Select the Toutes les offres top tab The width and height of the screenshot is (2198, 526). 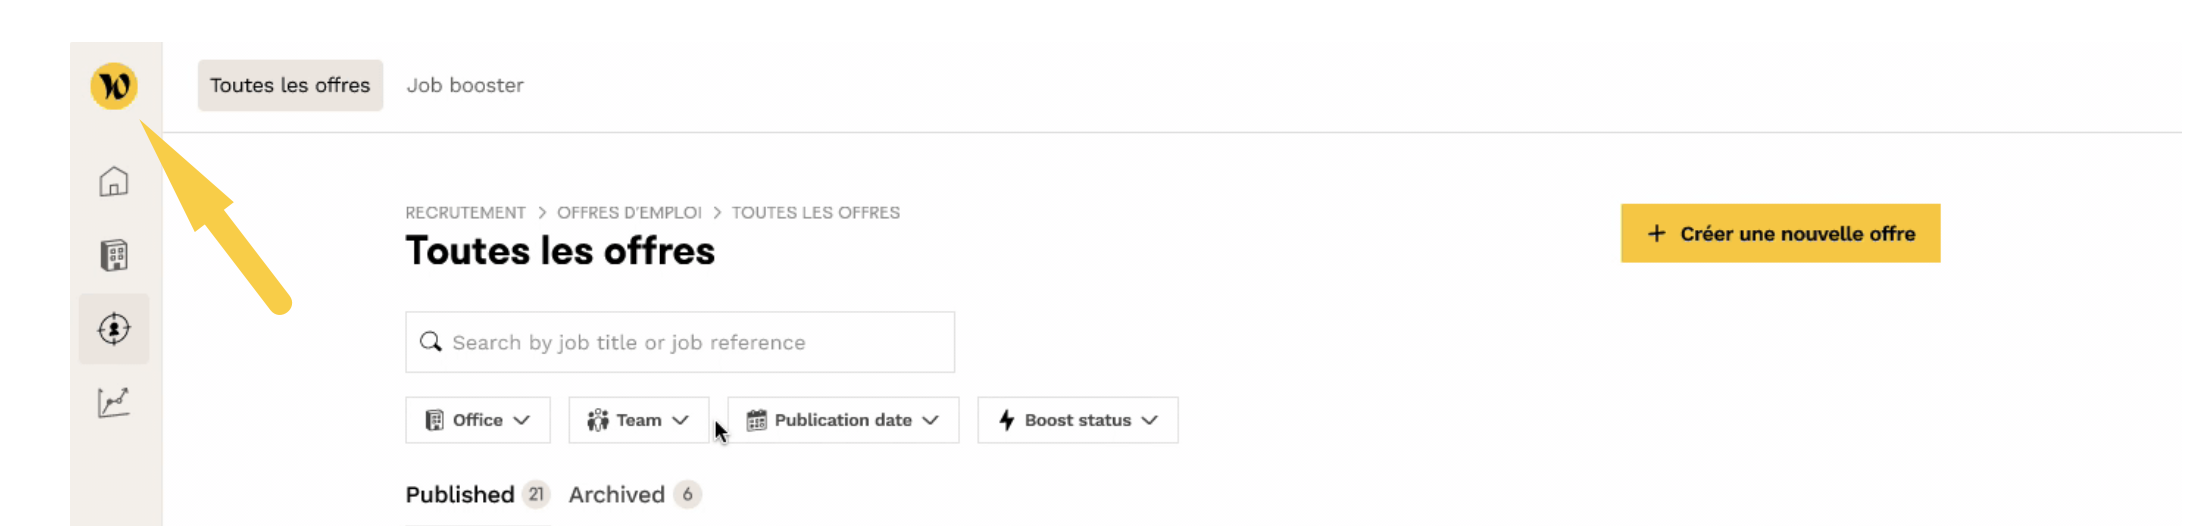click(290, 85)
